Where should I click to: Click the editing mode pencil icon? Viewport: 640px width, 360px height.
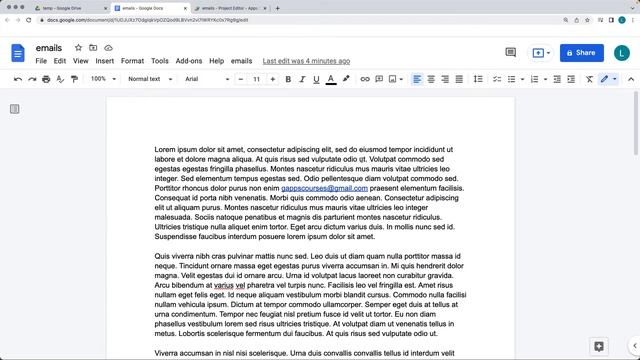[x=604, y=79]
